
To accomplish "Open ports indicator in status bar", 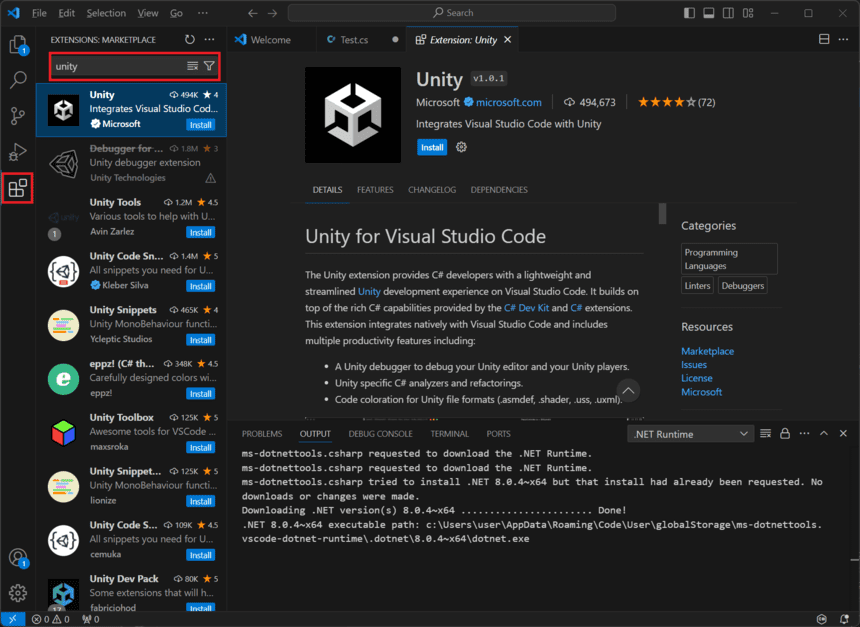I will pos(90,619).
